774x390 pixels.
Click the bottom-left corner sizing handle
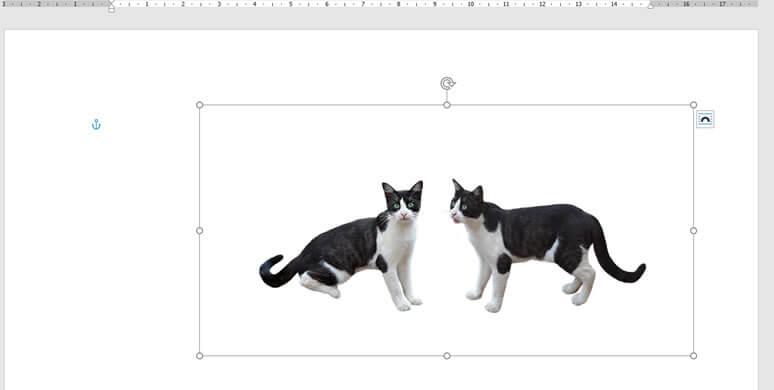(x=199, y=355)
